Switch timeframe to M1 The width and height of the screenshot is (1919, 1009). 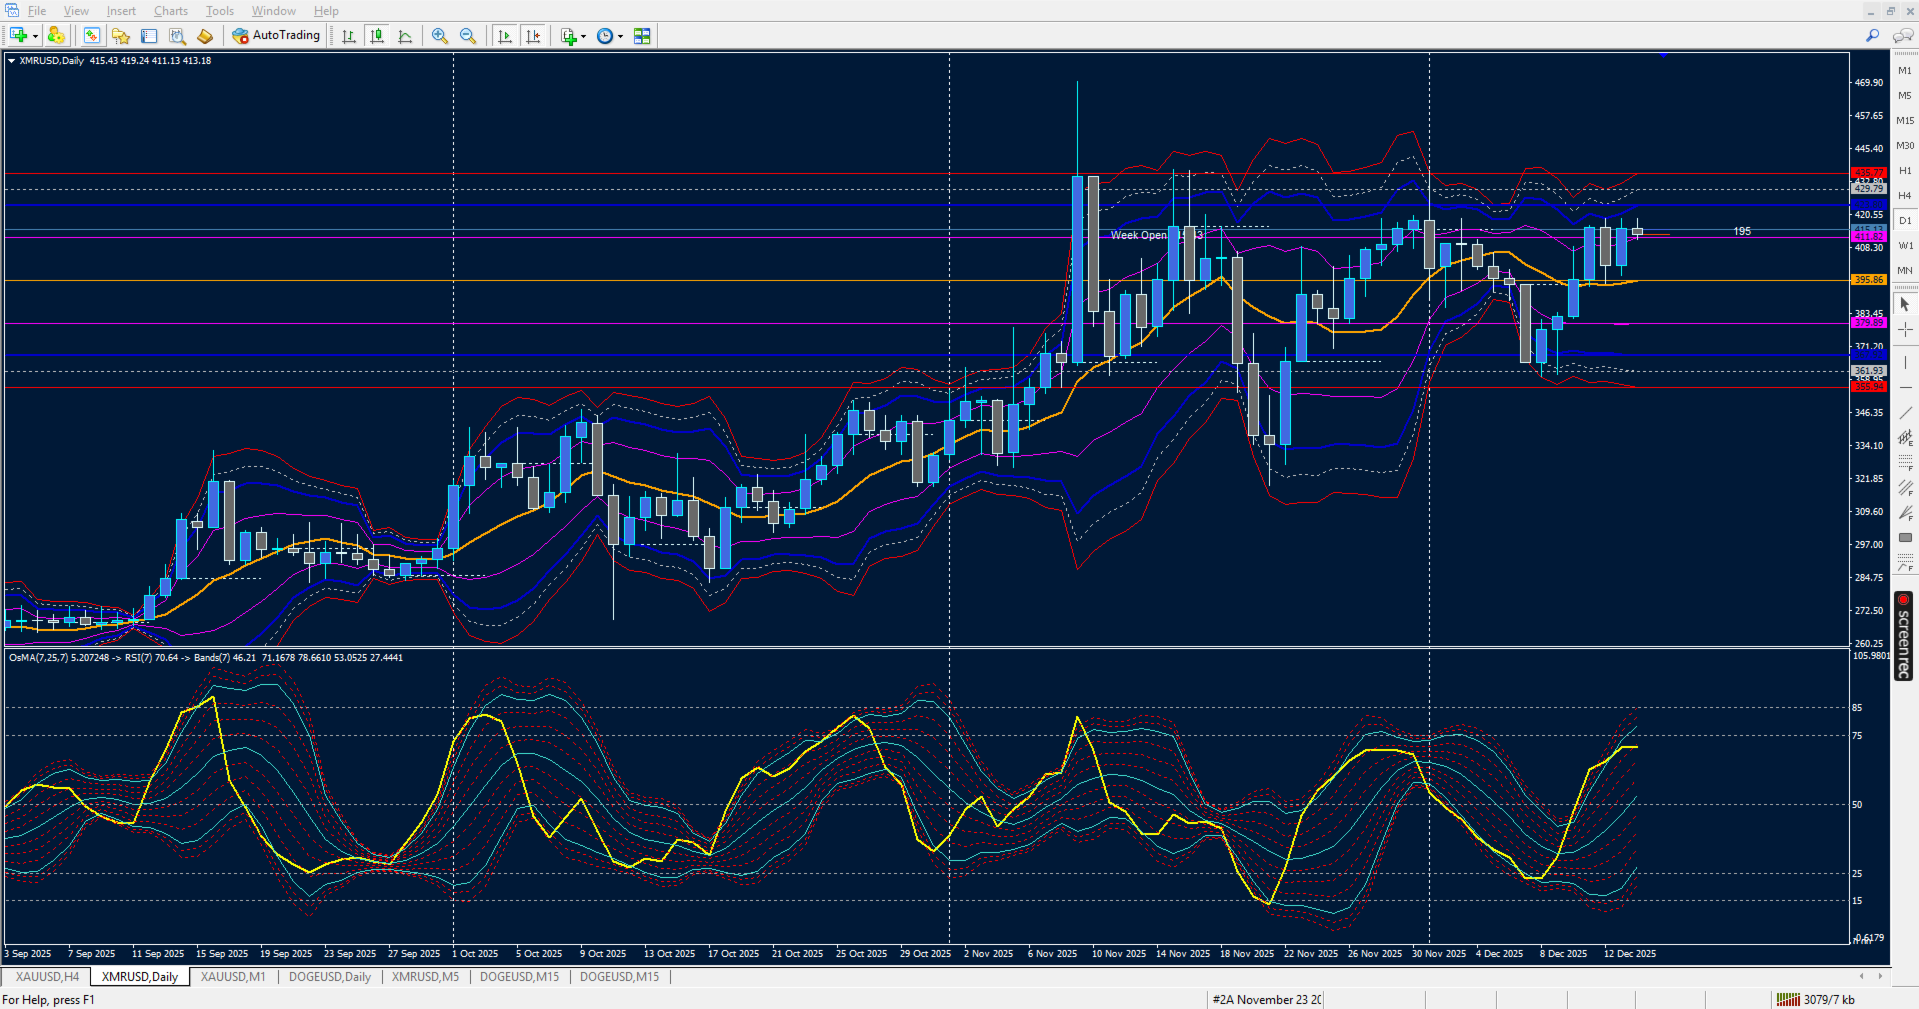1905,71
